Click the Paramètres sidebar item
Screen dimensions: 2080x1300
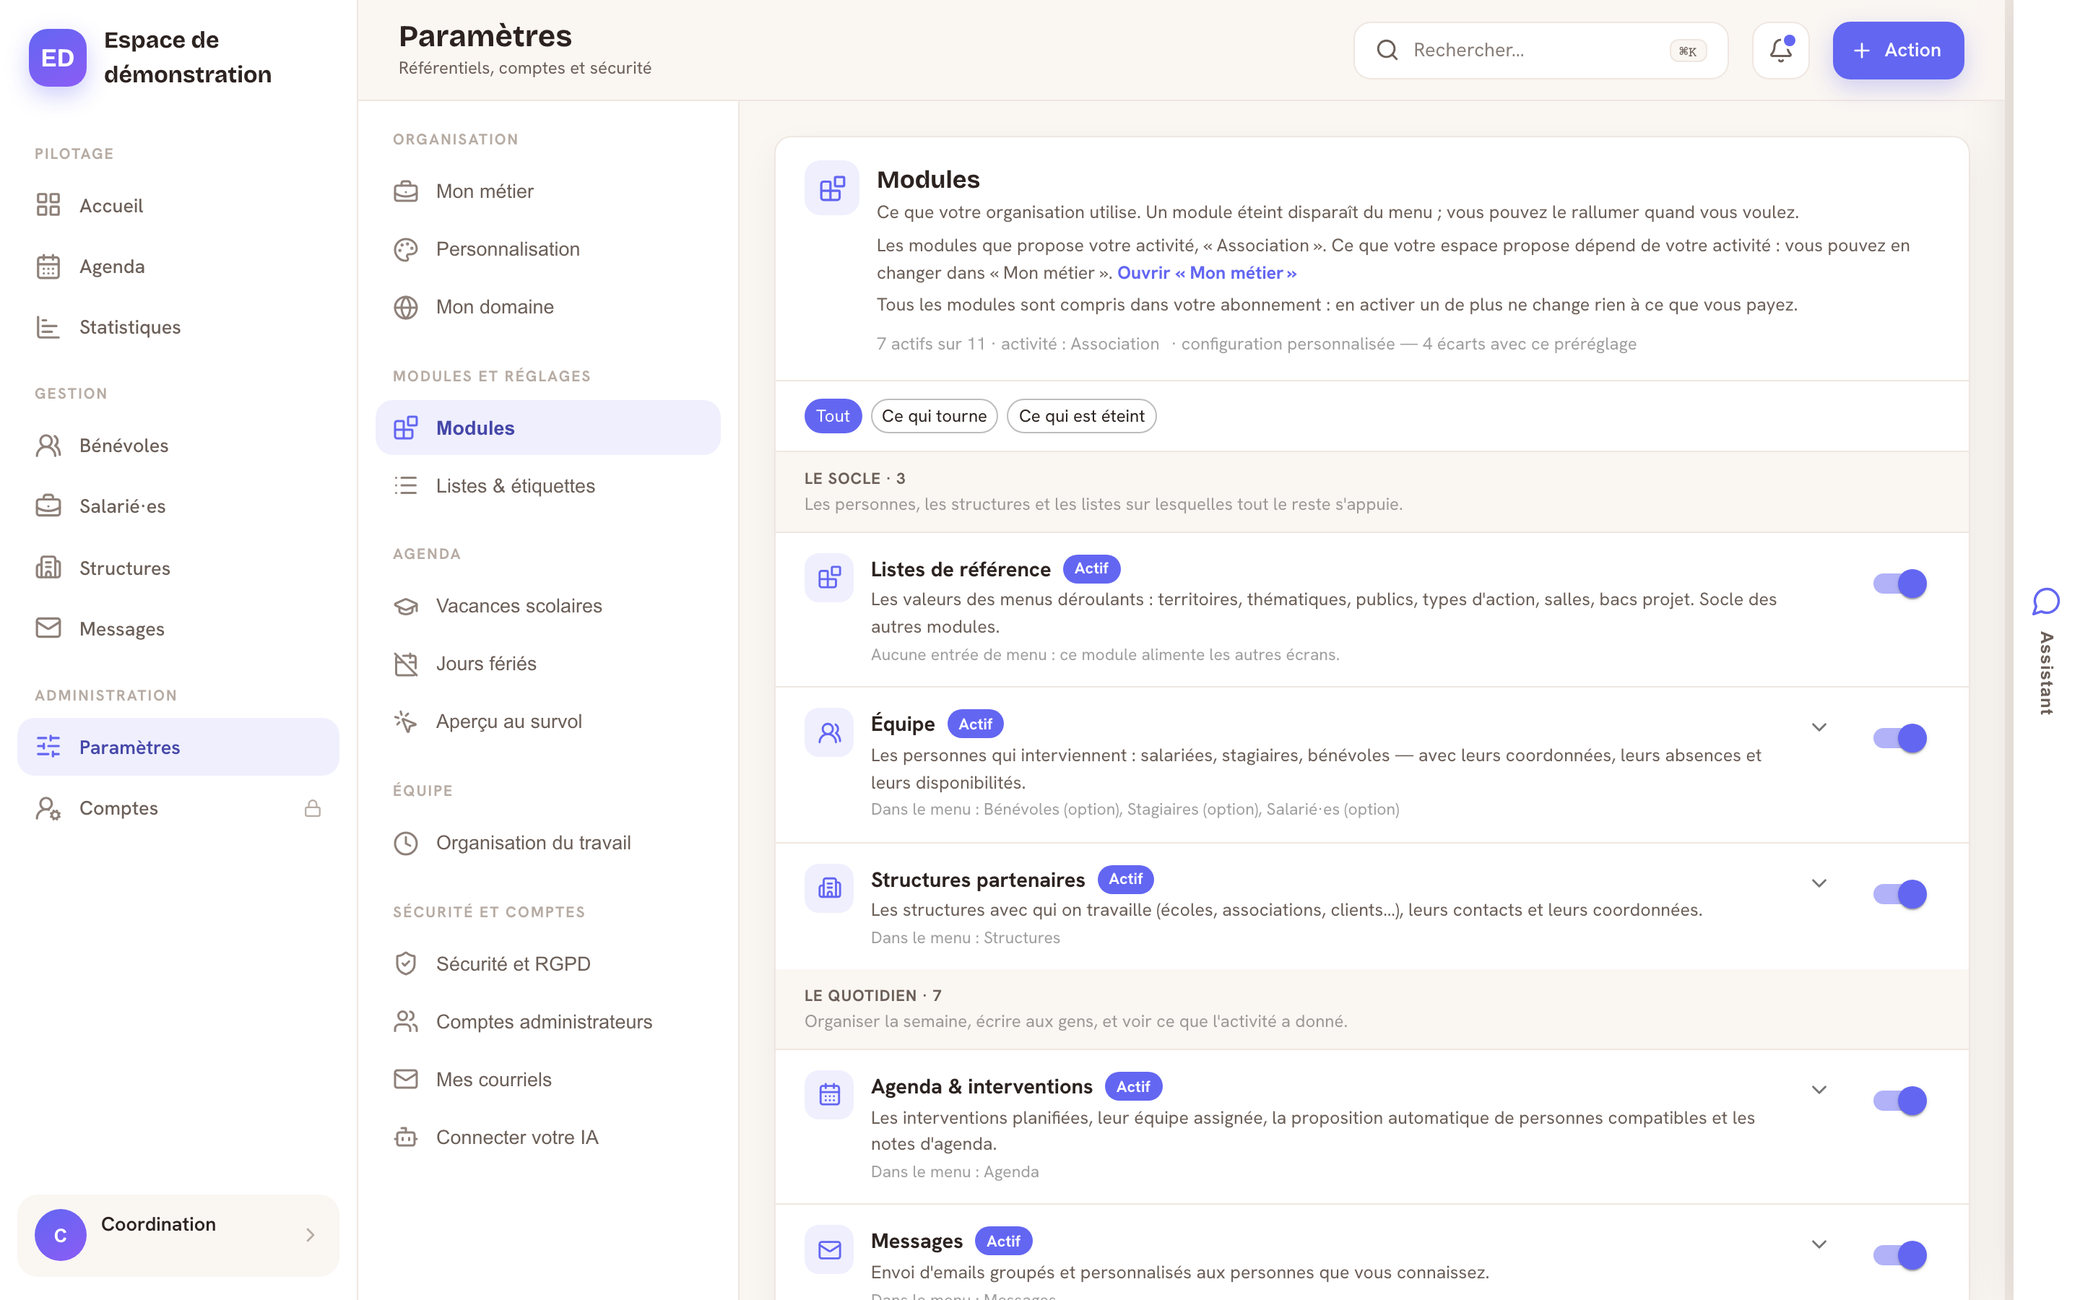point(178,747)
